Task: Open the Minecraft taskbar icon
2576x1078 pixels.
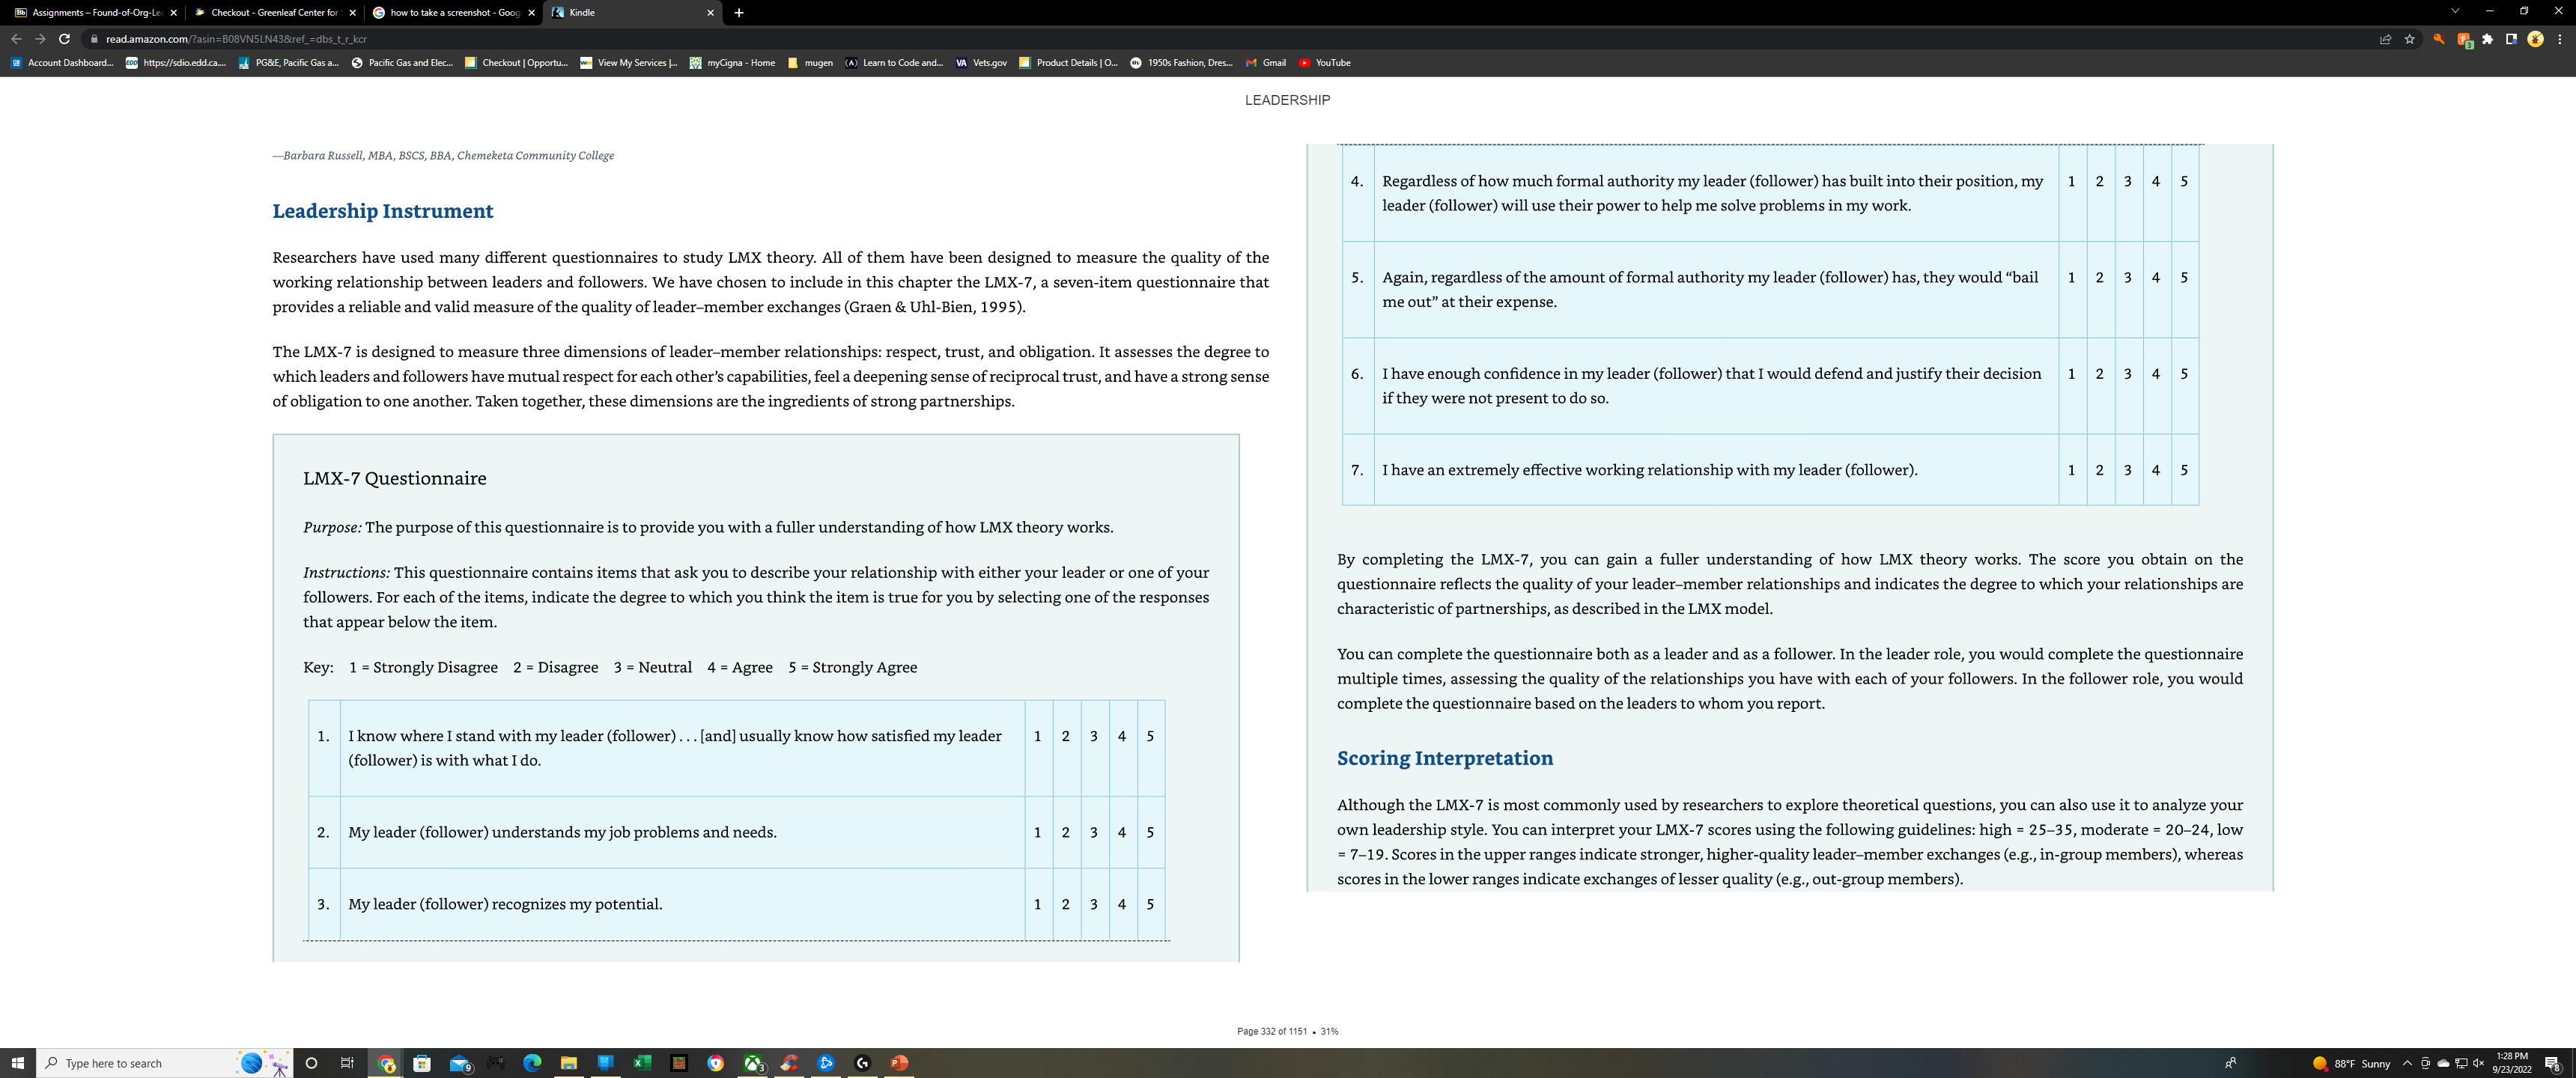Action: [x=679, y=1063]
